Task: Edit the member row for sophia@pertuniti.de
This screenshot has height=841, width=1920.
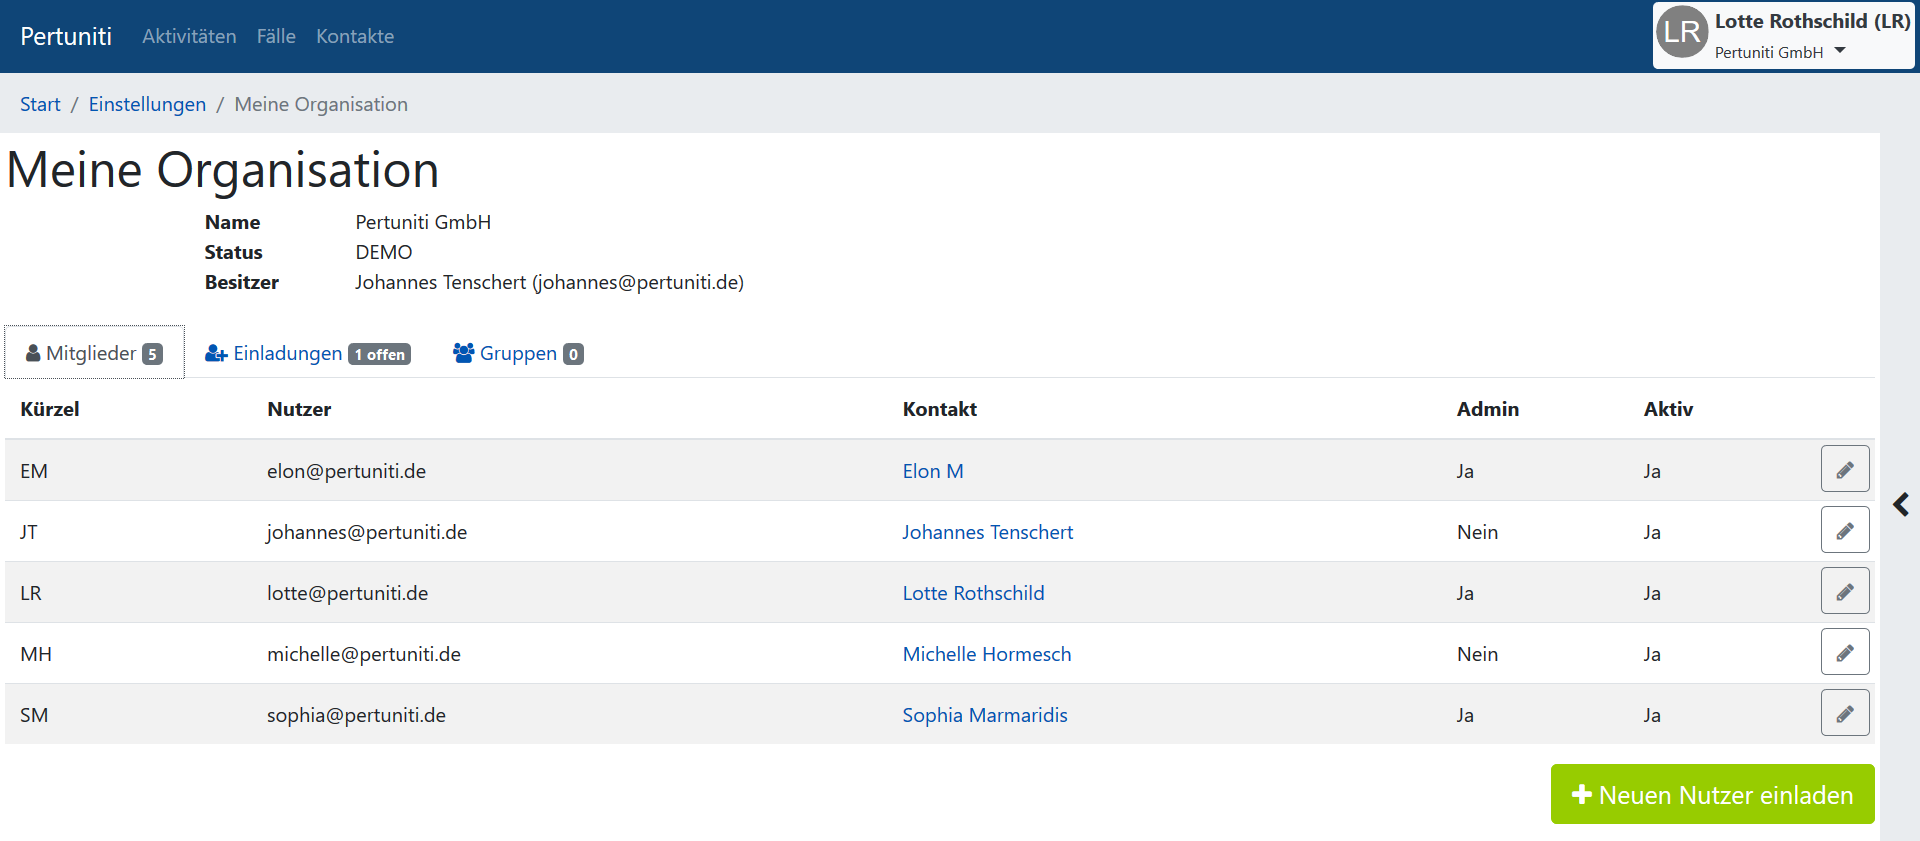Action: 1845,713
